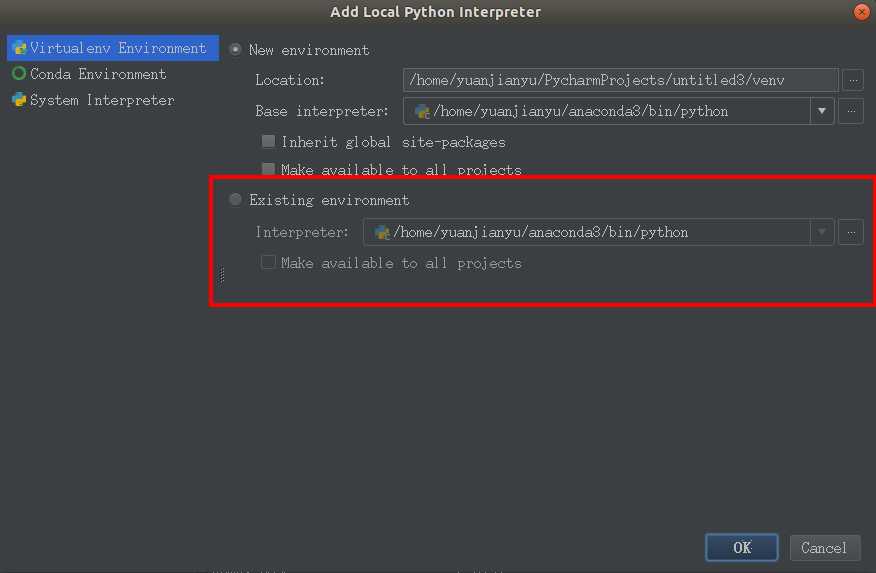876x573 pixels.
Task: Click the System Interpreter python icon
Action: 19,100
